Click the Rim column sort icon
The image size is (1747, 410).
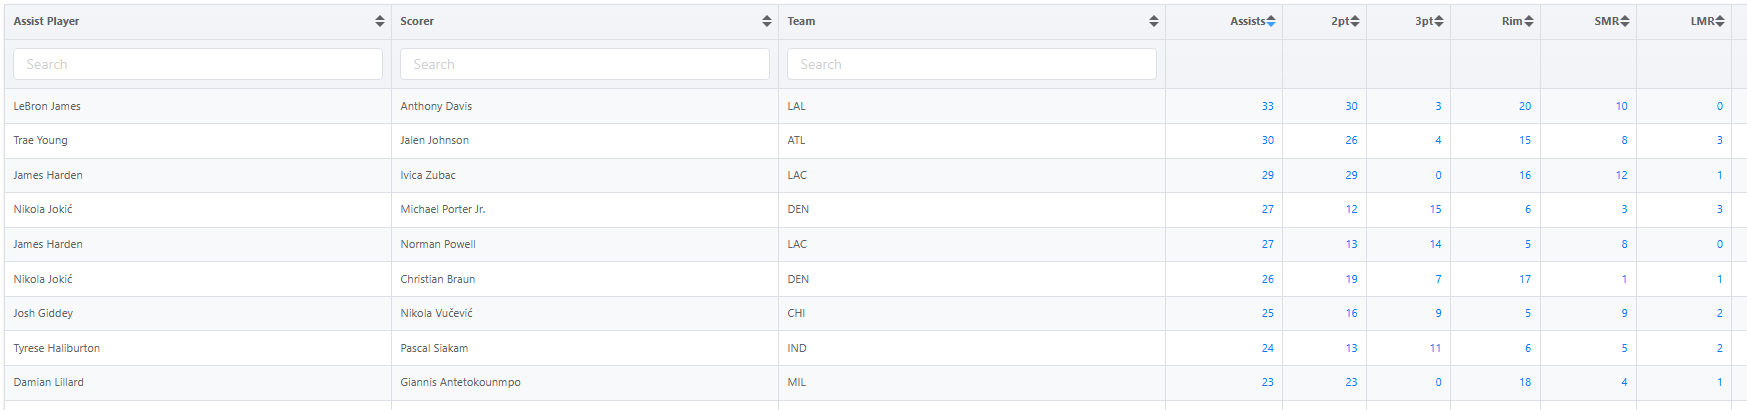click(x=1529, y=21)
